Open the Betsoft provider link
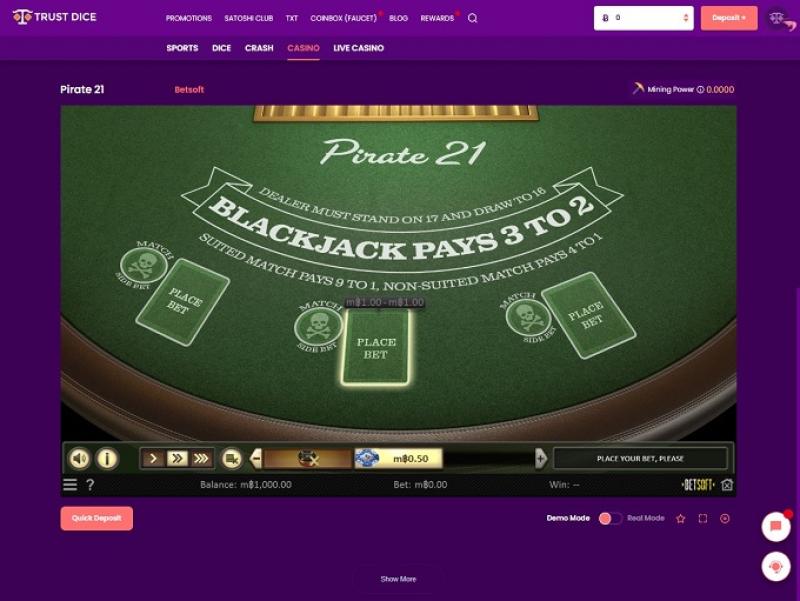This screenshot has height=601, width=800. pyautogui.click(x=189, y=89)
